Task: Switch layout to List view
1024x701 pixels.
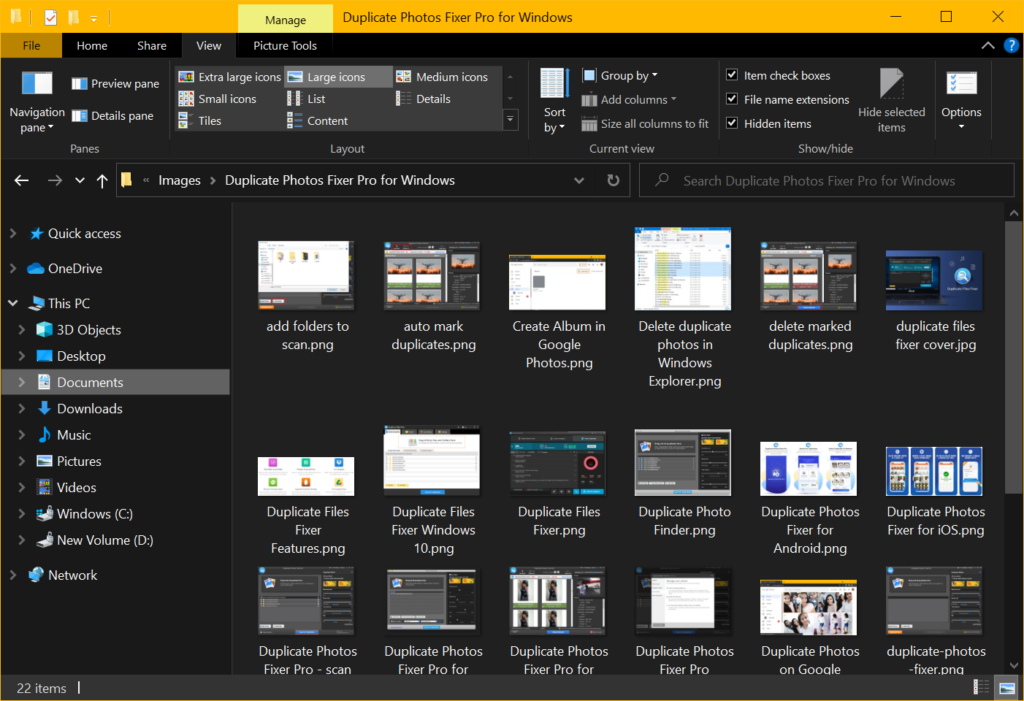Action: coord(306,99)
